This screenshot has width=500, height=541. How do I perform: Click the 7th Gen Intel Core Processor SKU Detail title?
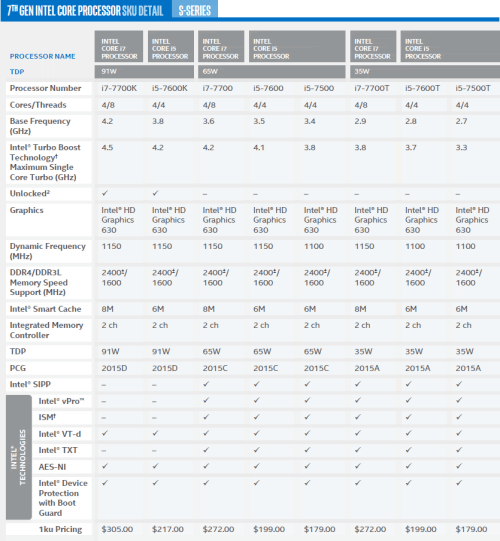85,10
